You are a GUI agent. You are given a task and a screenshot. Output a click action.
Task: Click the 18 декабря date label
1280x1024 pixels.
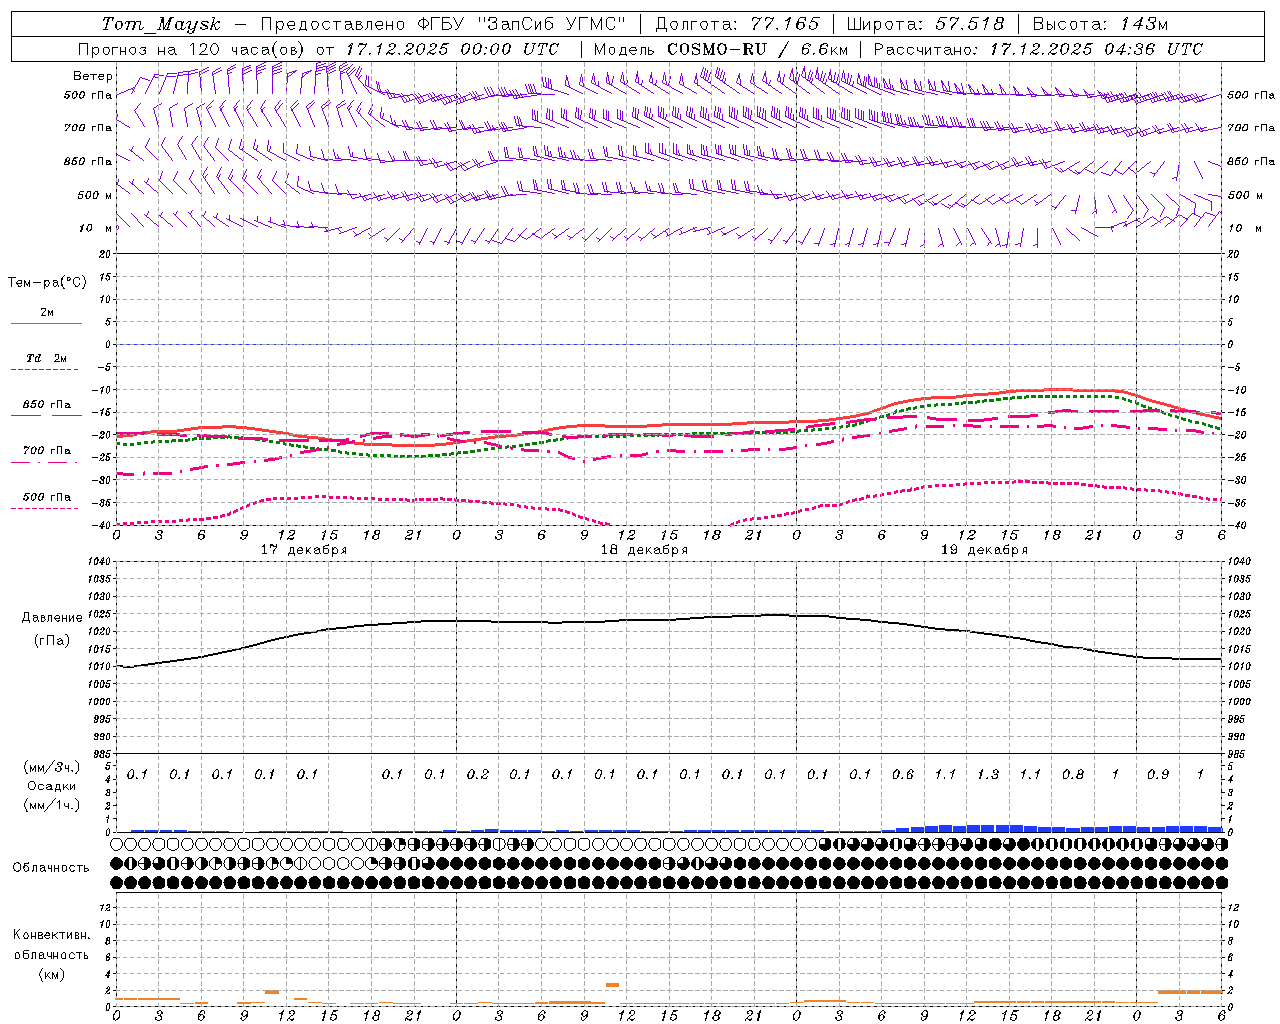(644, 550)
